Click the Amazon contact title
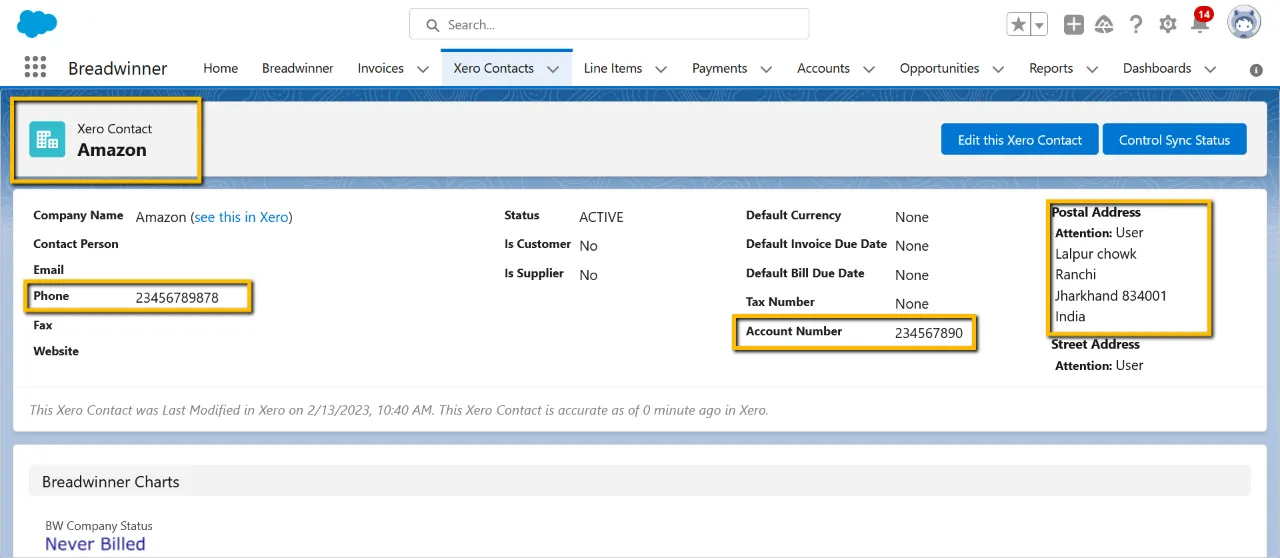1280x558 pixels. 112,150
